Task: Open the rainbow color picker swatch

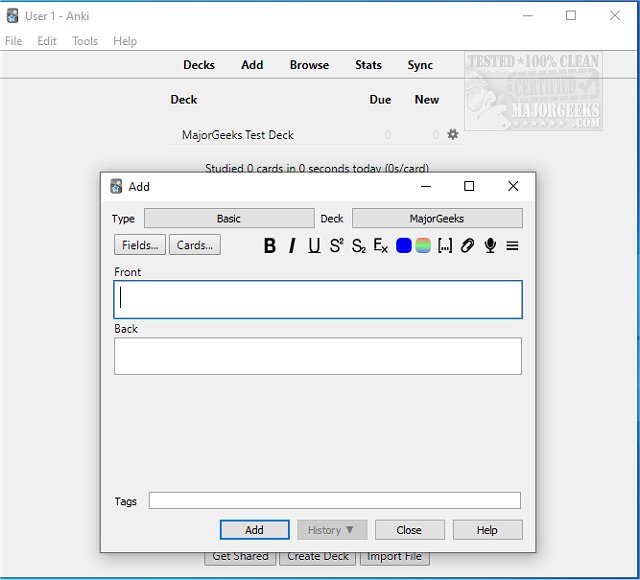Action: pos(423,246)
